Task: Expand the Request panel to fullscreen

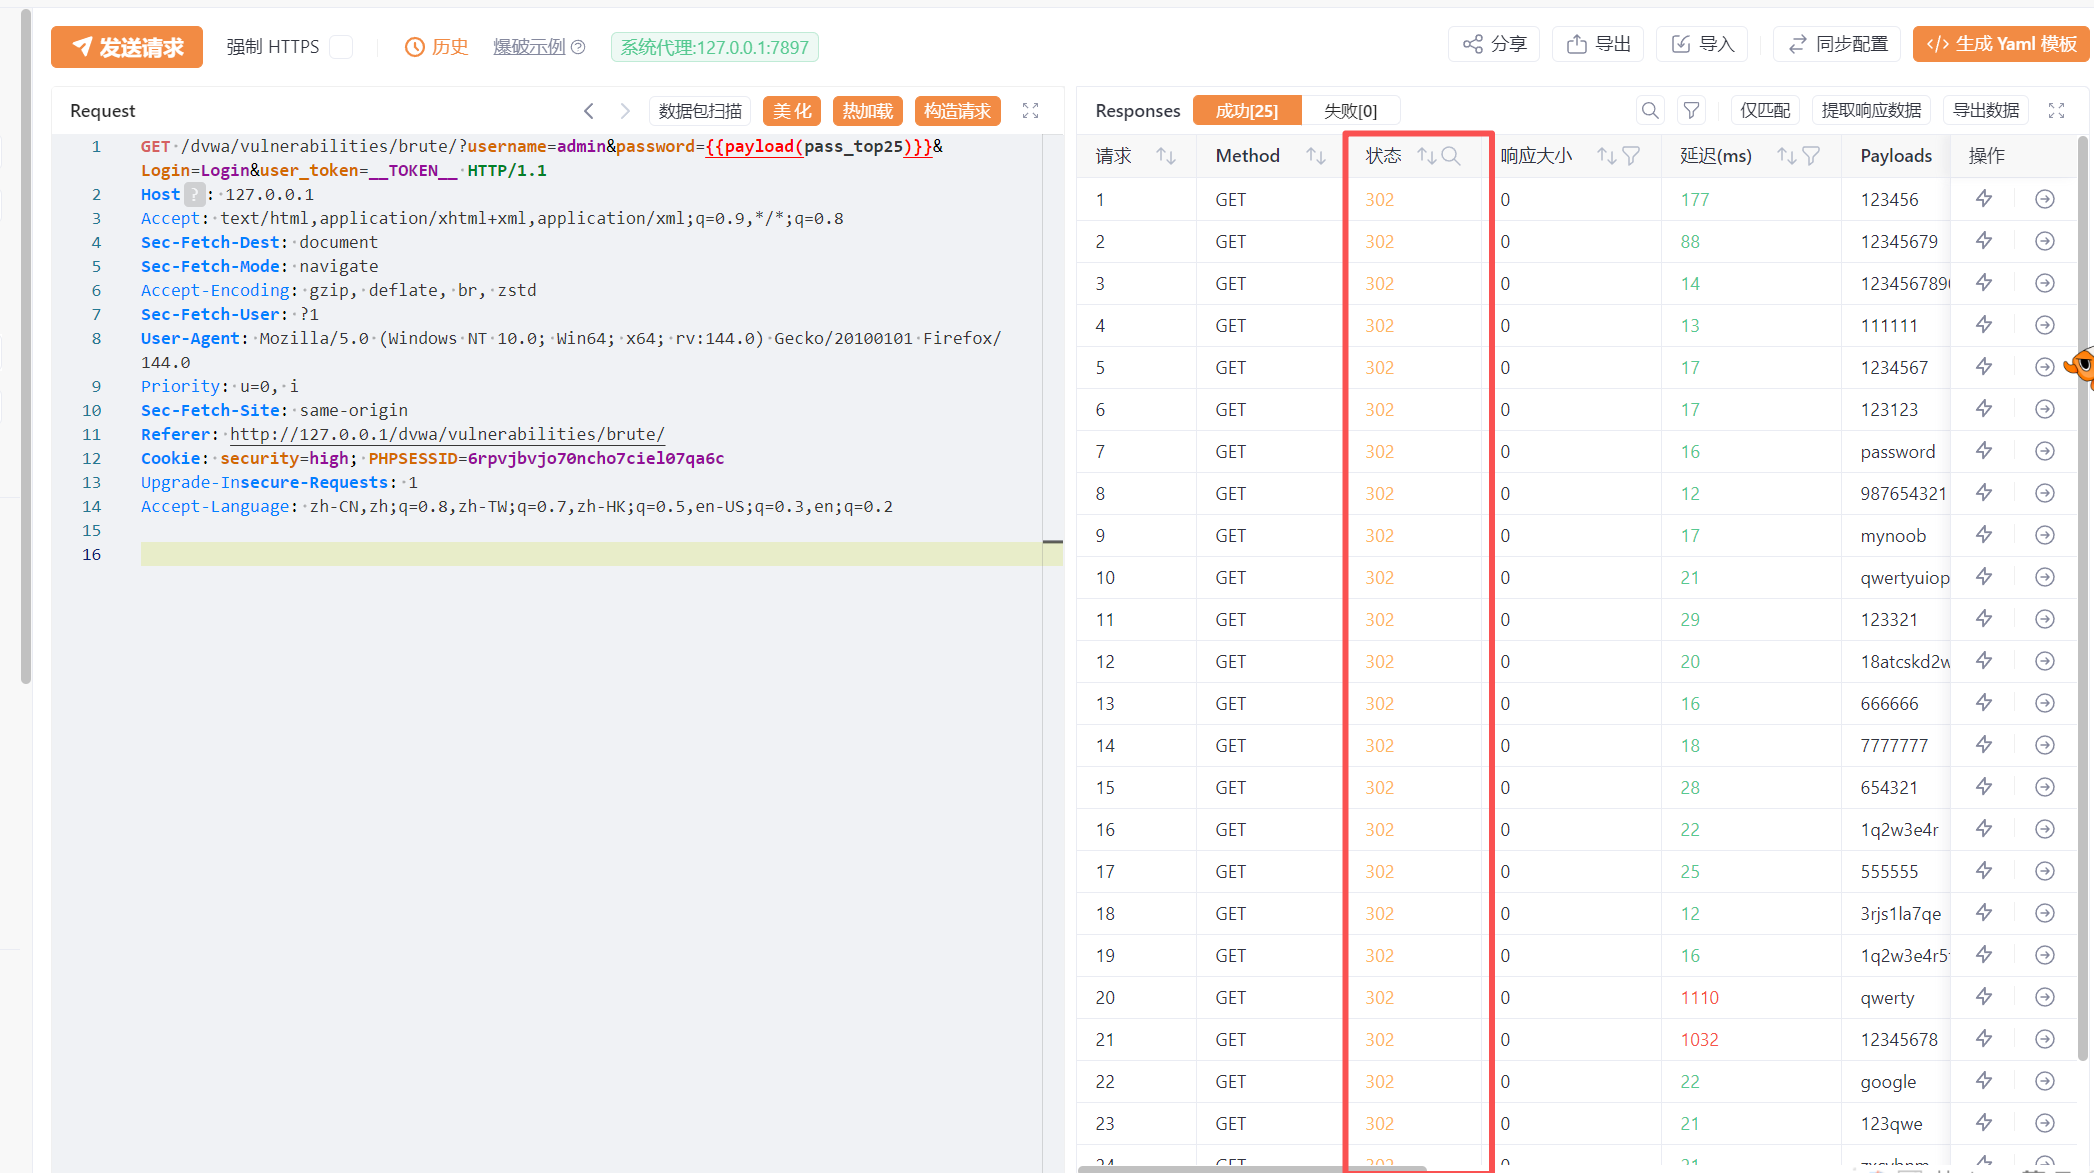Action: coord(1030,111)
